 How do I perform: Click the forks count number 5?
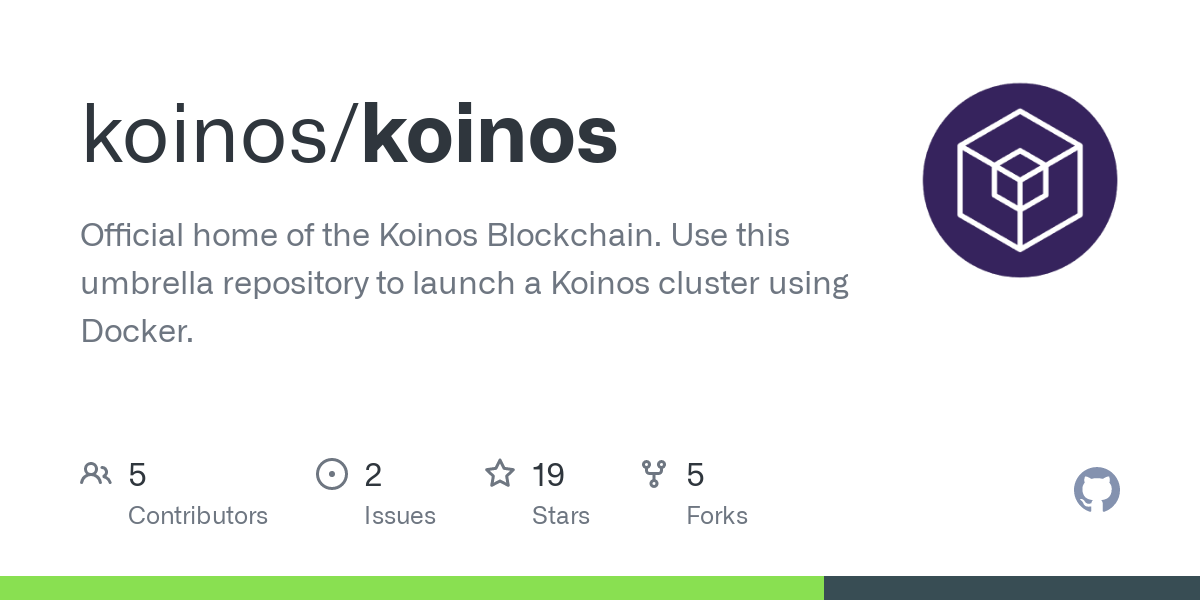(x=695, y=475)
